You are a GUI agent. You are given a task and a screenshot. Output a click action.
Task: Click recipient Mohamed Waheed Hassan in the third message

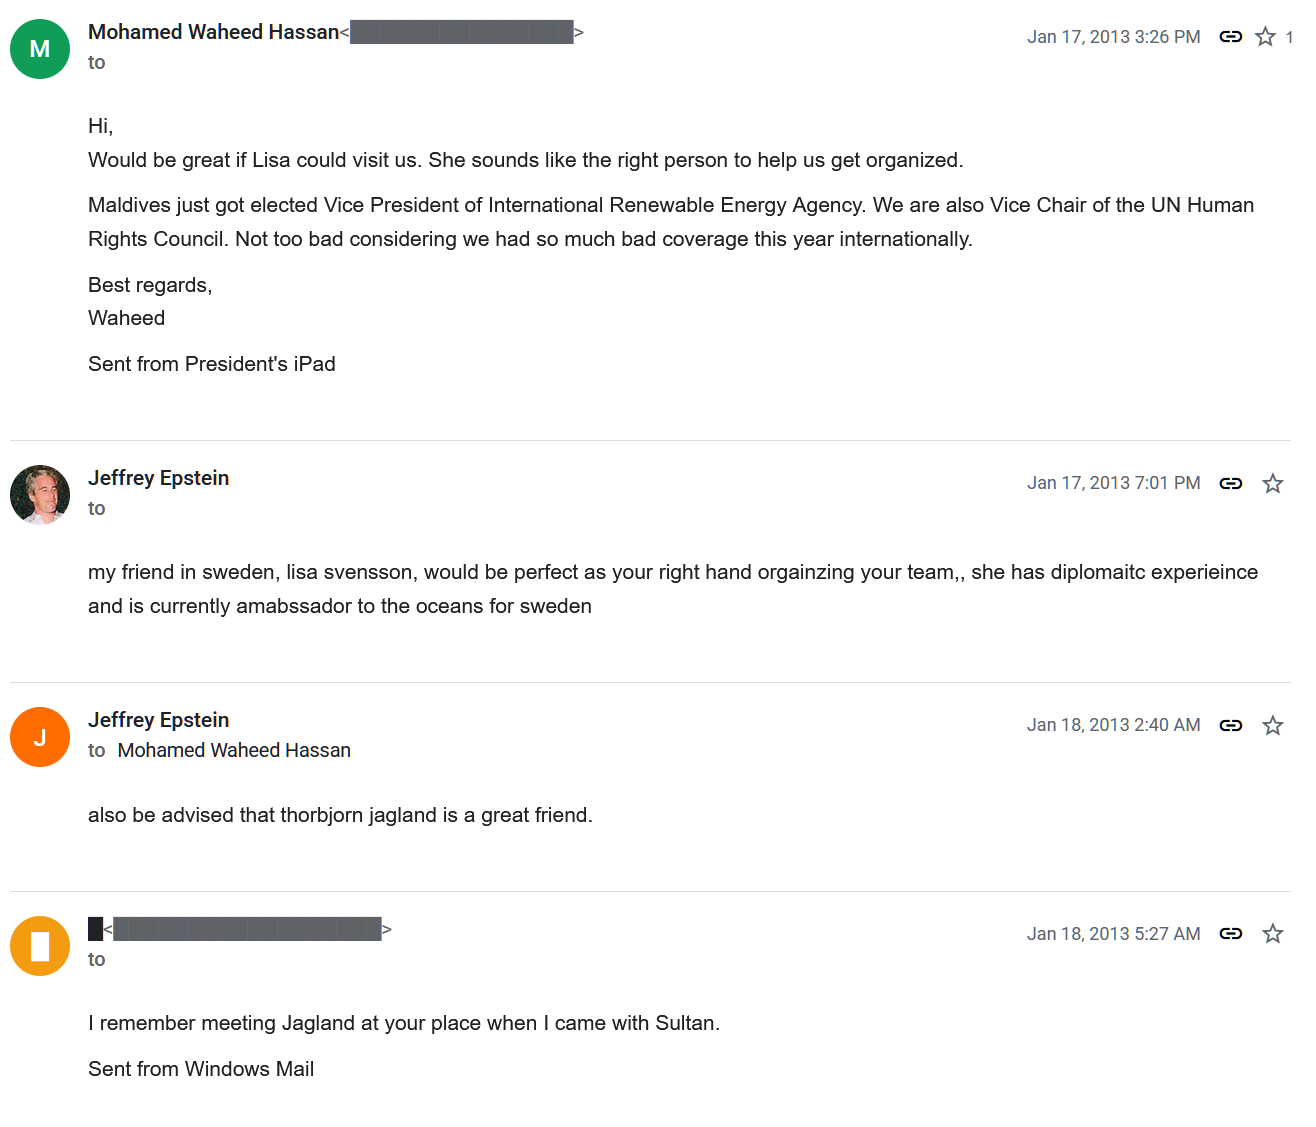click(x=234, y=750)
